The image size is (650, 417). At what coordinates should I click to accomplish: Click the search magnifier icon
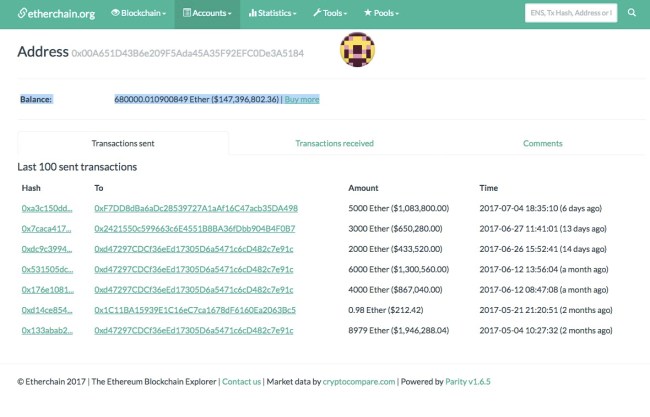point(632,13)
